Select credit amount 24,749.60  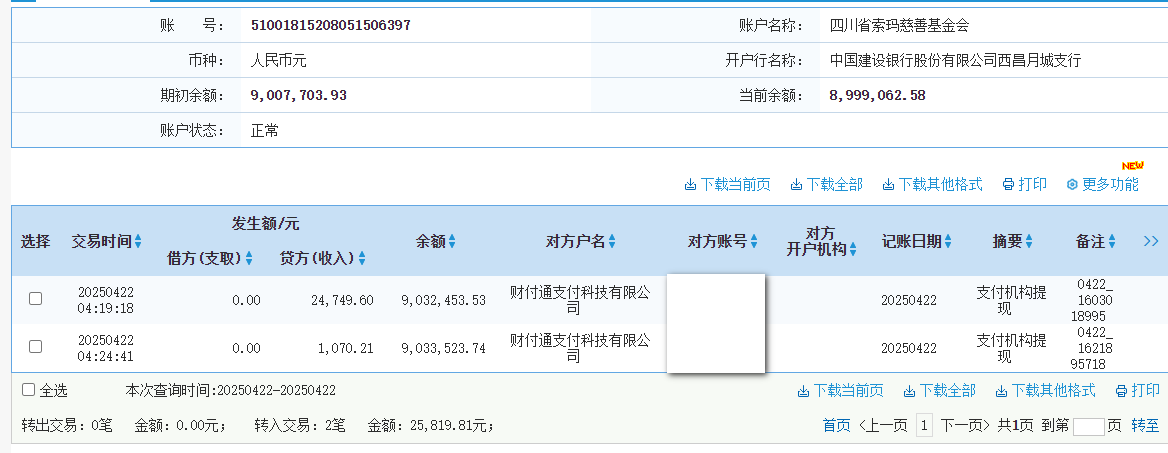tap(342, 300)
